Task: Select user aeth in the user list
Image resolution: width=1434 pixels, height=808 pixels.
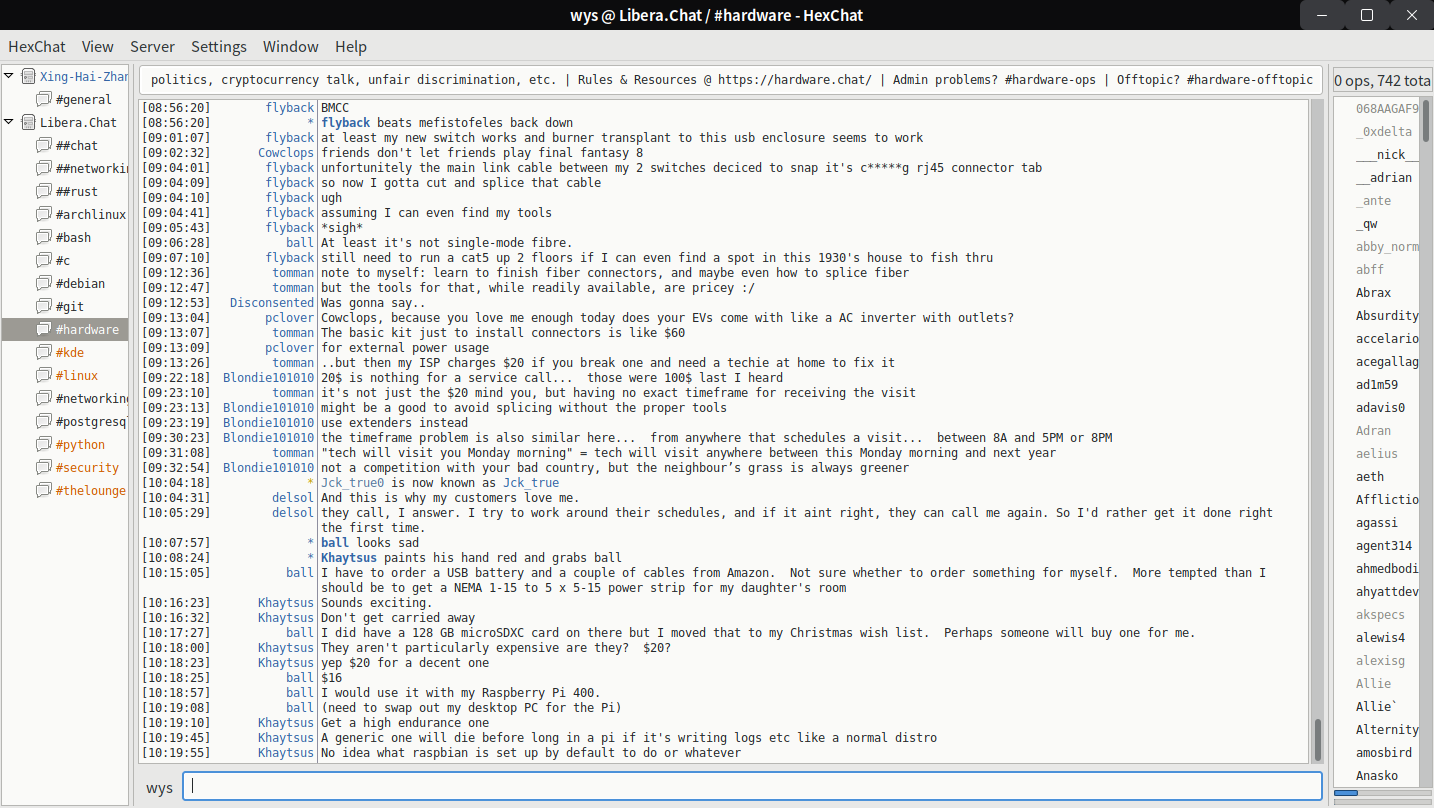Action: (x=1370, y=476)
